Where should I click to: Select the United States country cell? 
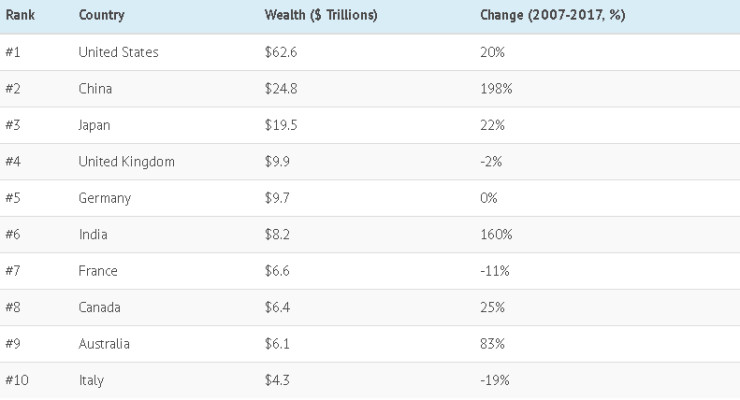118,52
